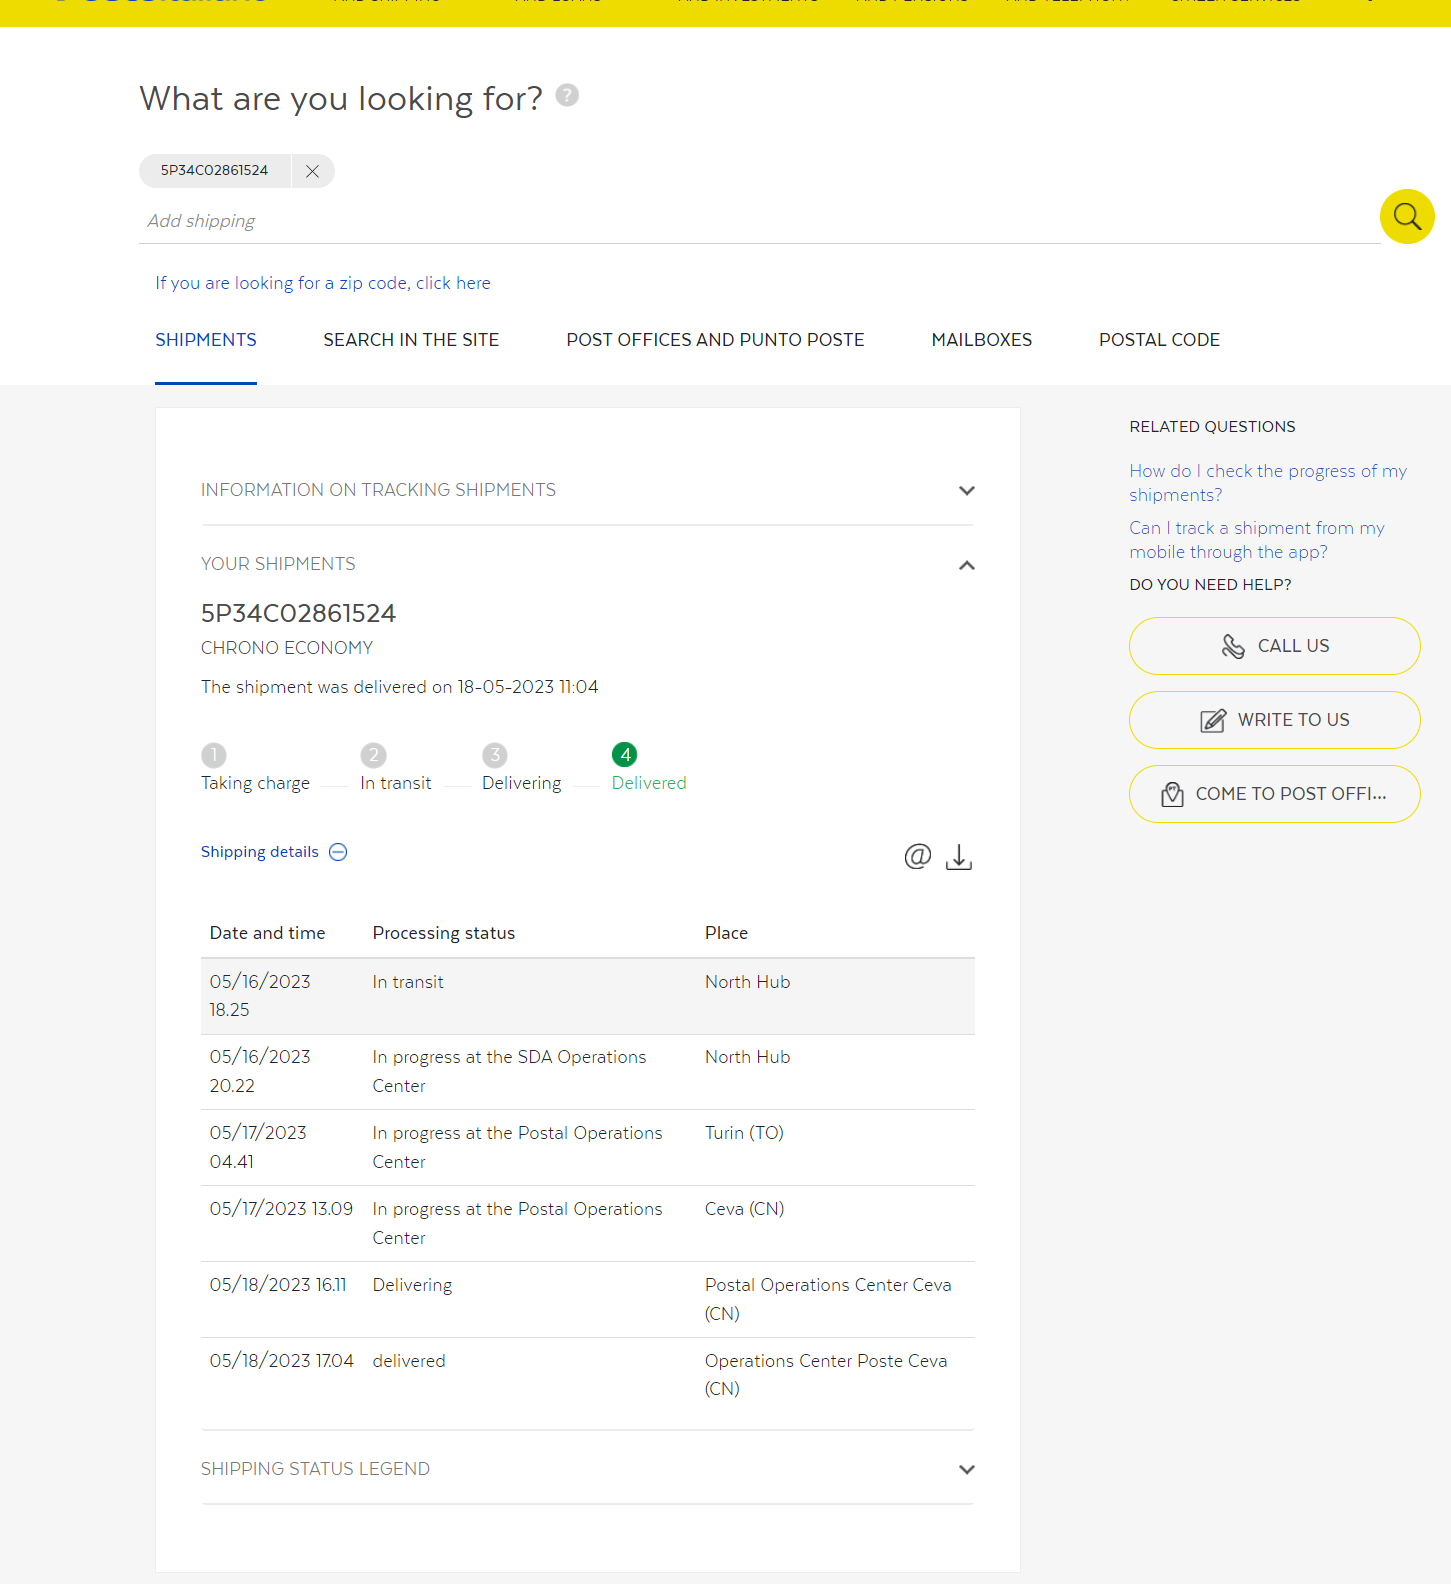Viewport: 1451px width, 1584px height.
Task: Click the In transit step circle
Action: pos(373,755)
